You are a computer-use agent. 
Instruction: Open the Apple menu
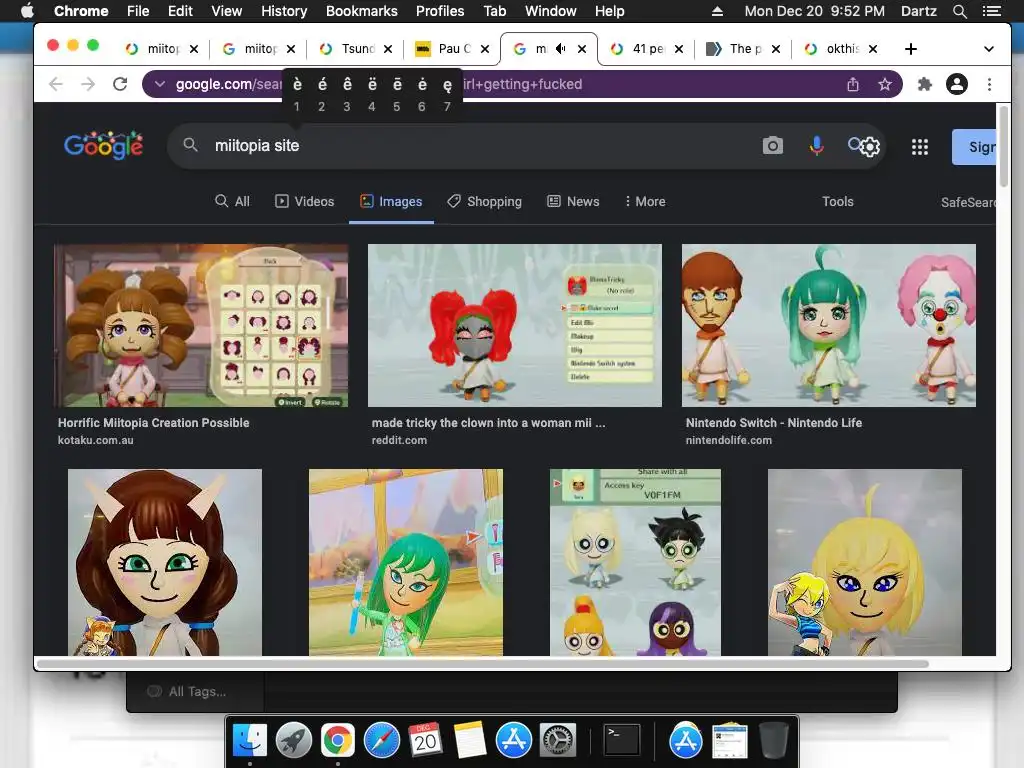(27, 11)
